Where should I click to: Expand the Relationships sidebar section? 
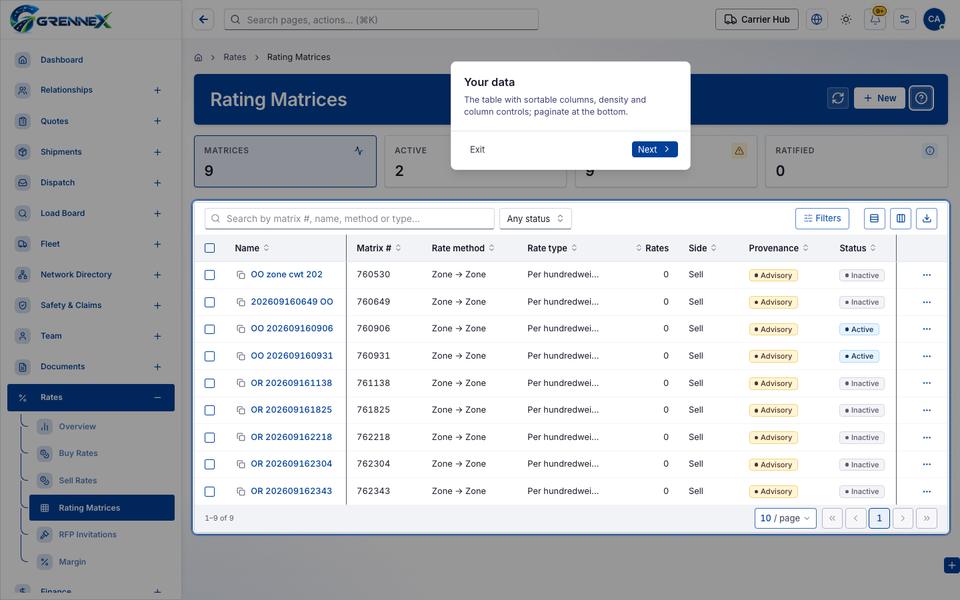click(x=157, y=90)
